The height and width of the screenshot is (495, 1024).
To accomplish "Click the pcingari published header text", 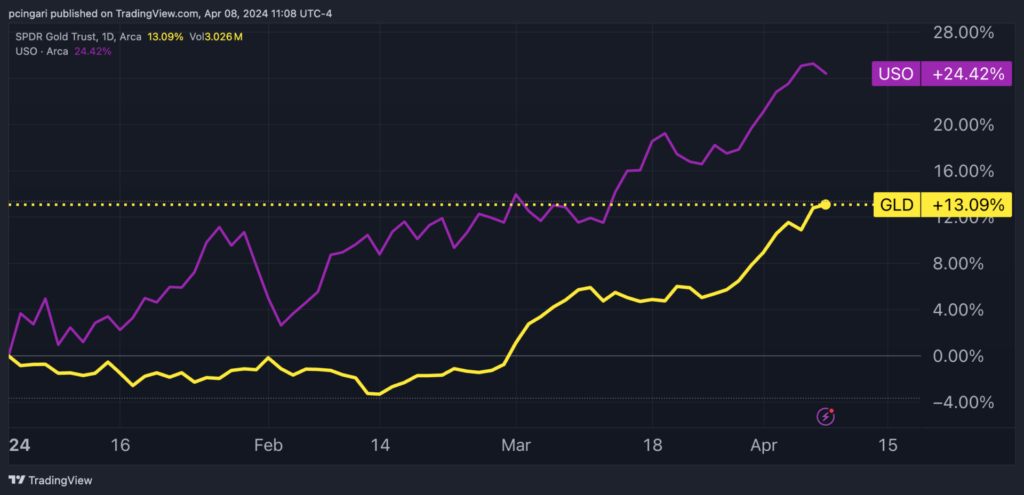I will tap(170, 14).
